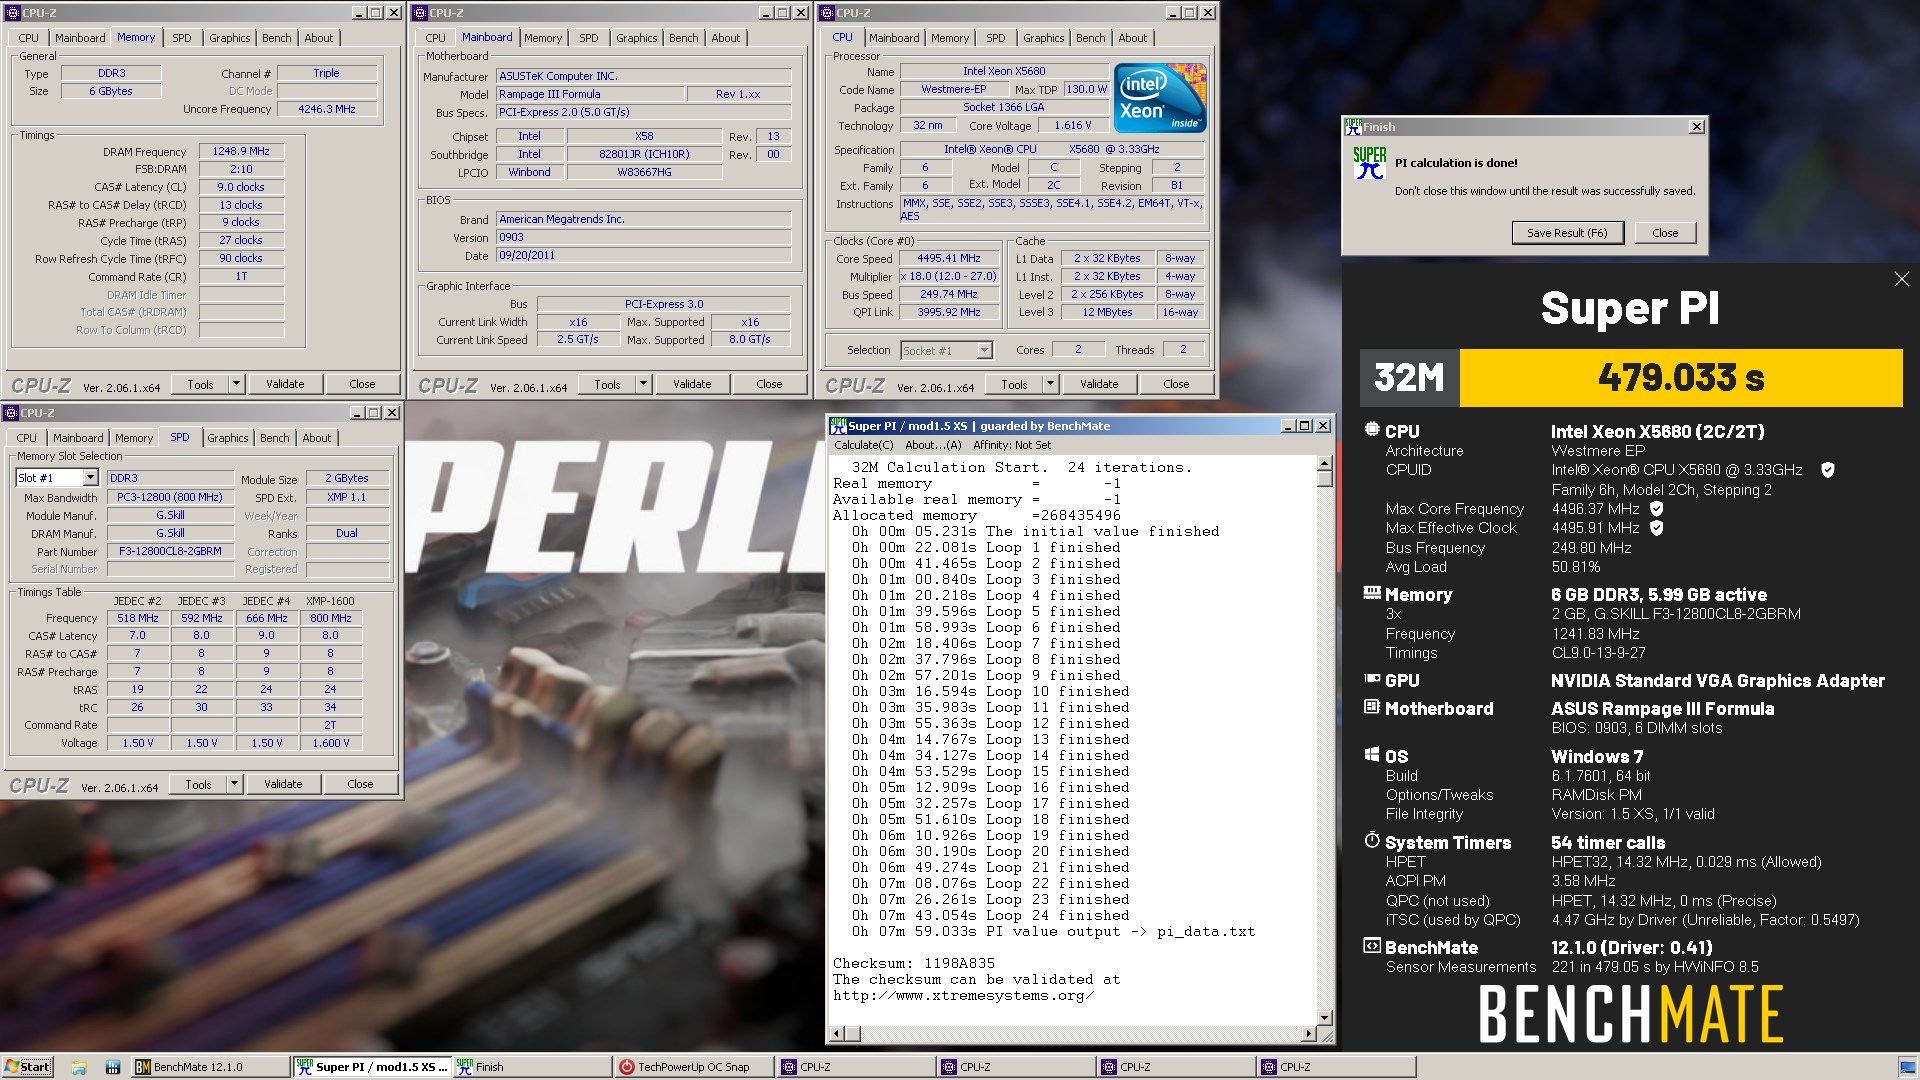Open the Slot #1 dropdown in SPD window
The height and width of the screenshot is (1080, 1920).
tap(90, 478)
